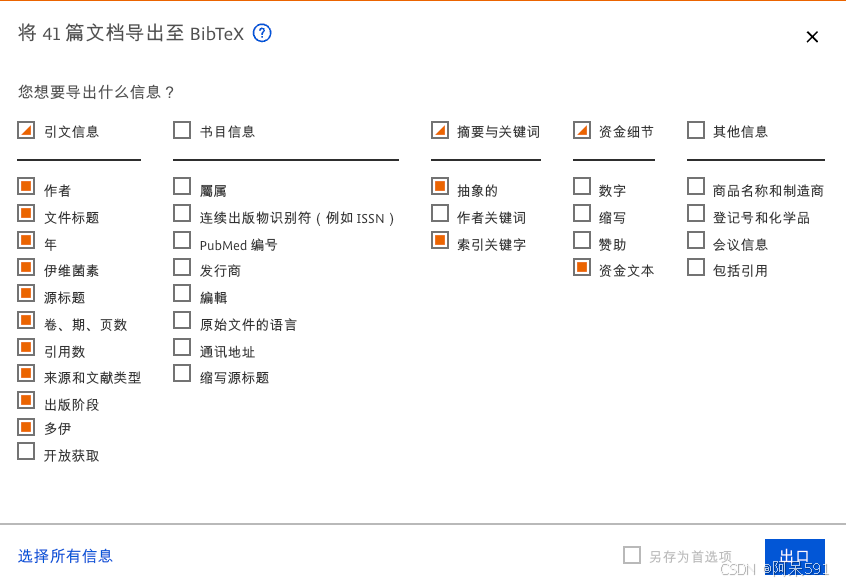
Task: Enable the 其他信息 category checkbox
Action: tap(696, 129)
